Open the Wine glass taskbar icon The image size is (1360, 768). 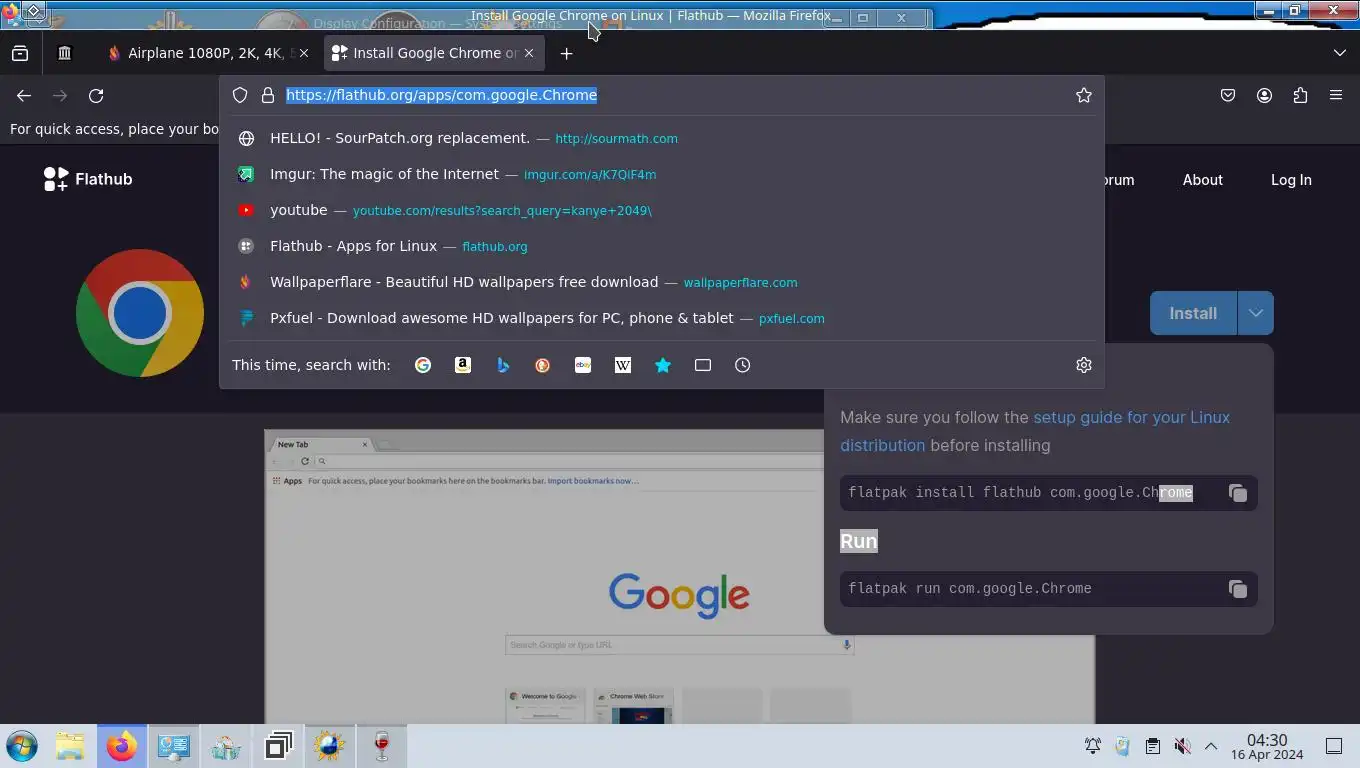(x=382, y=746)
